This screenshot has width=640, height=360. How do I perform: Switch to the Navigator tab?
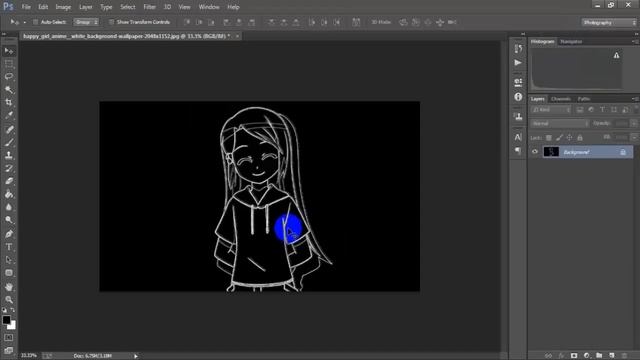coord(571,42)
